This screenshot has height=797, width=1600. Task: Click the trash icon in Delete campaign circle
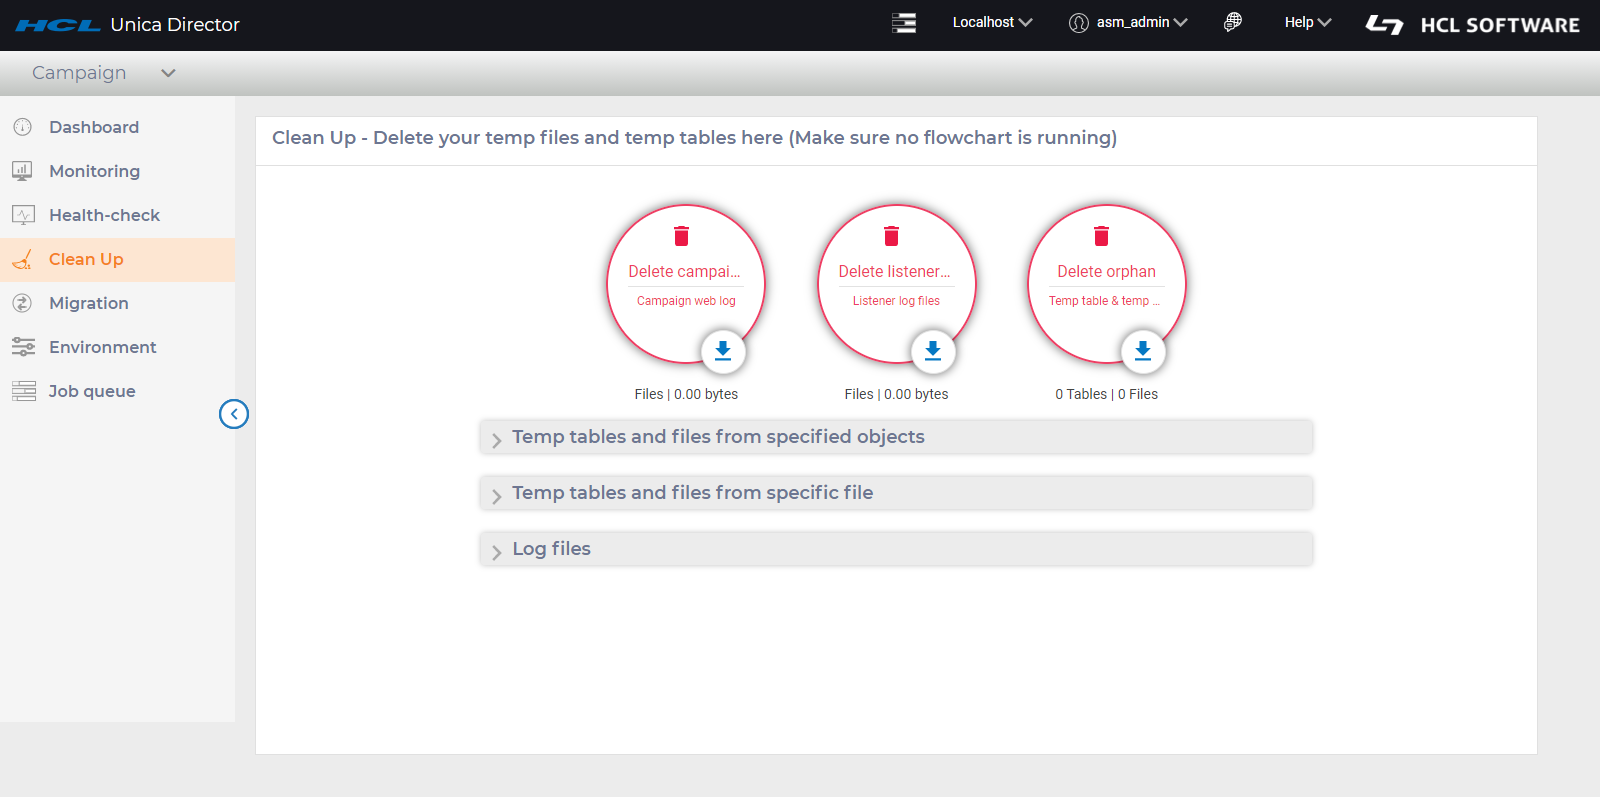(x=681, y=236)
